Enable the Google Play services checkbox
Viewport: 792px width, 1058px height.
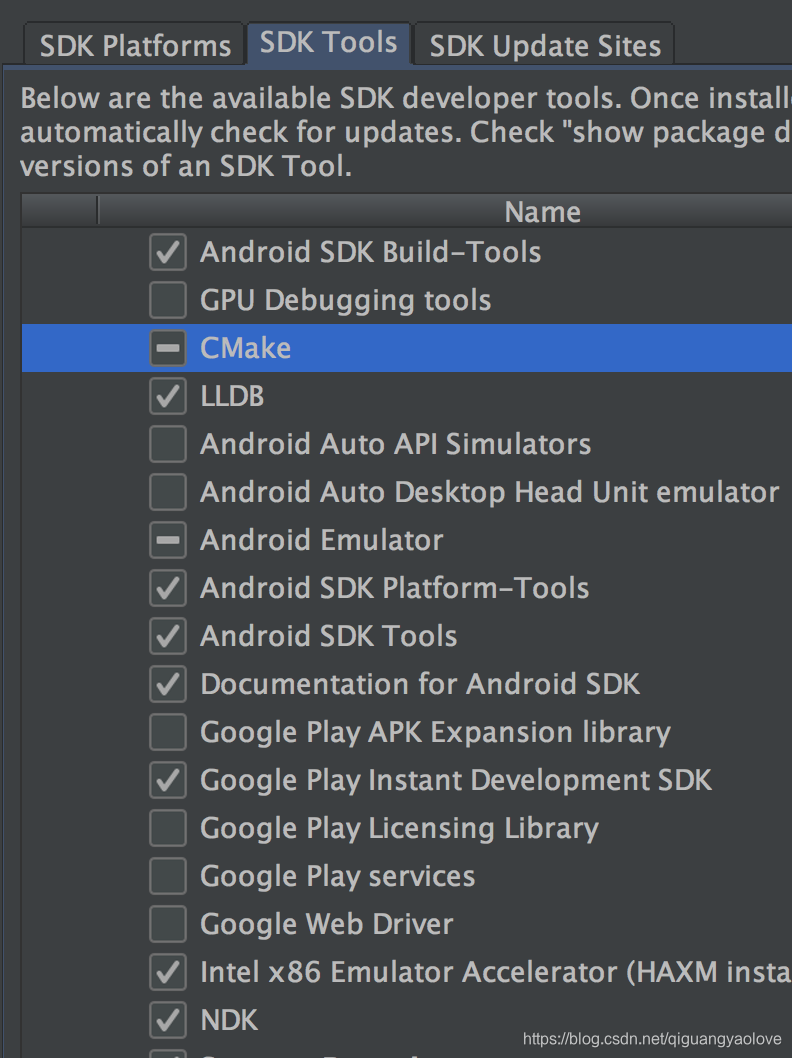click(167, 876)
